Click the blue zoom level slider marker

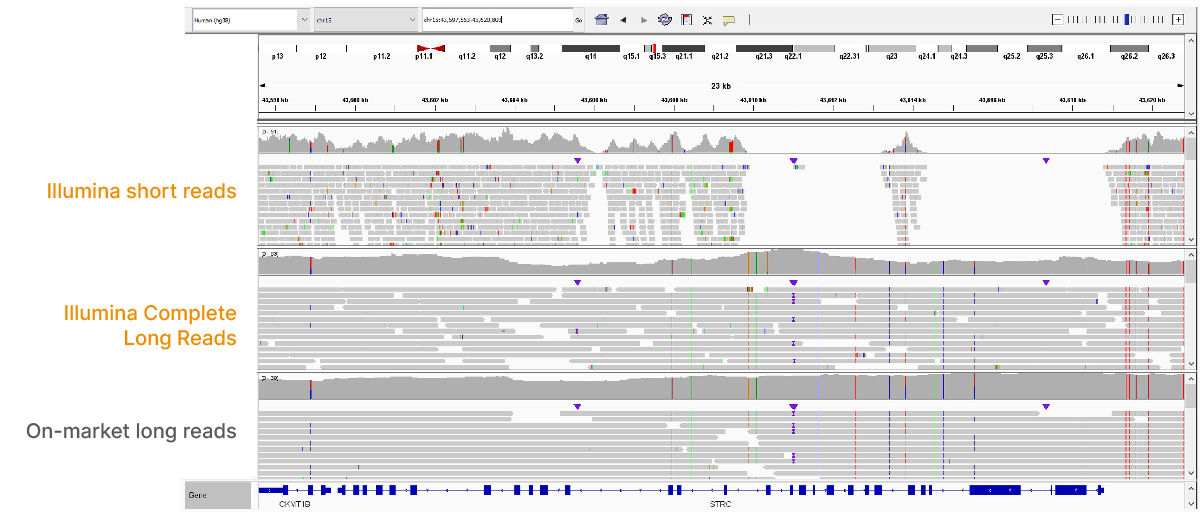coord(1127,19)
